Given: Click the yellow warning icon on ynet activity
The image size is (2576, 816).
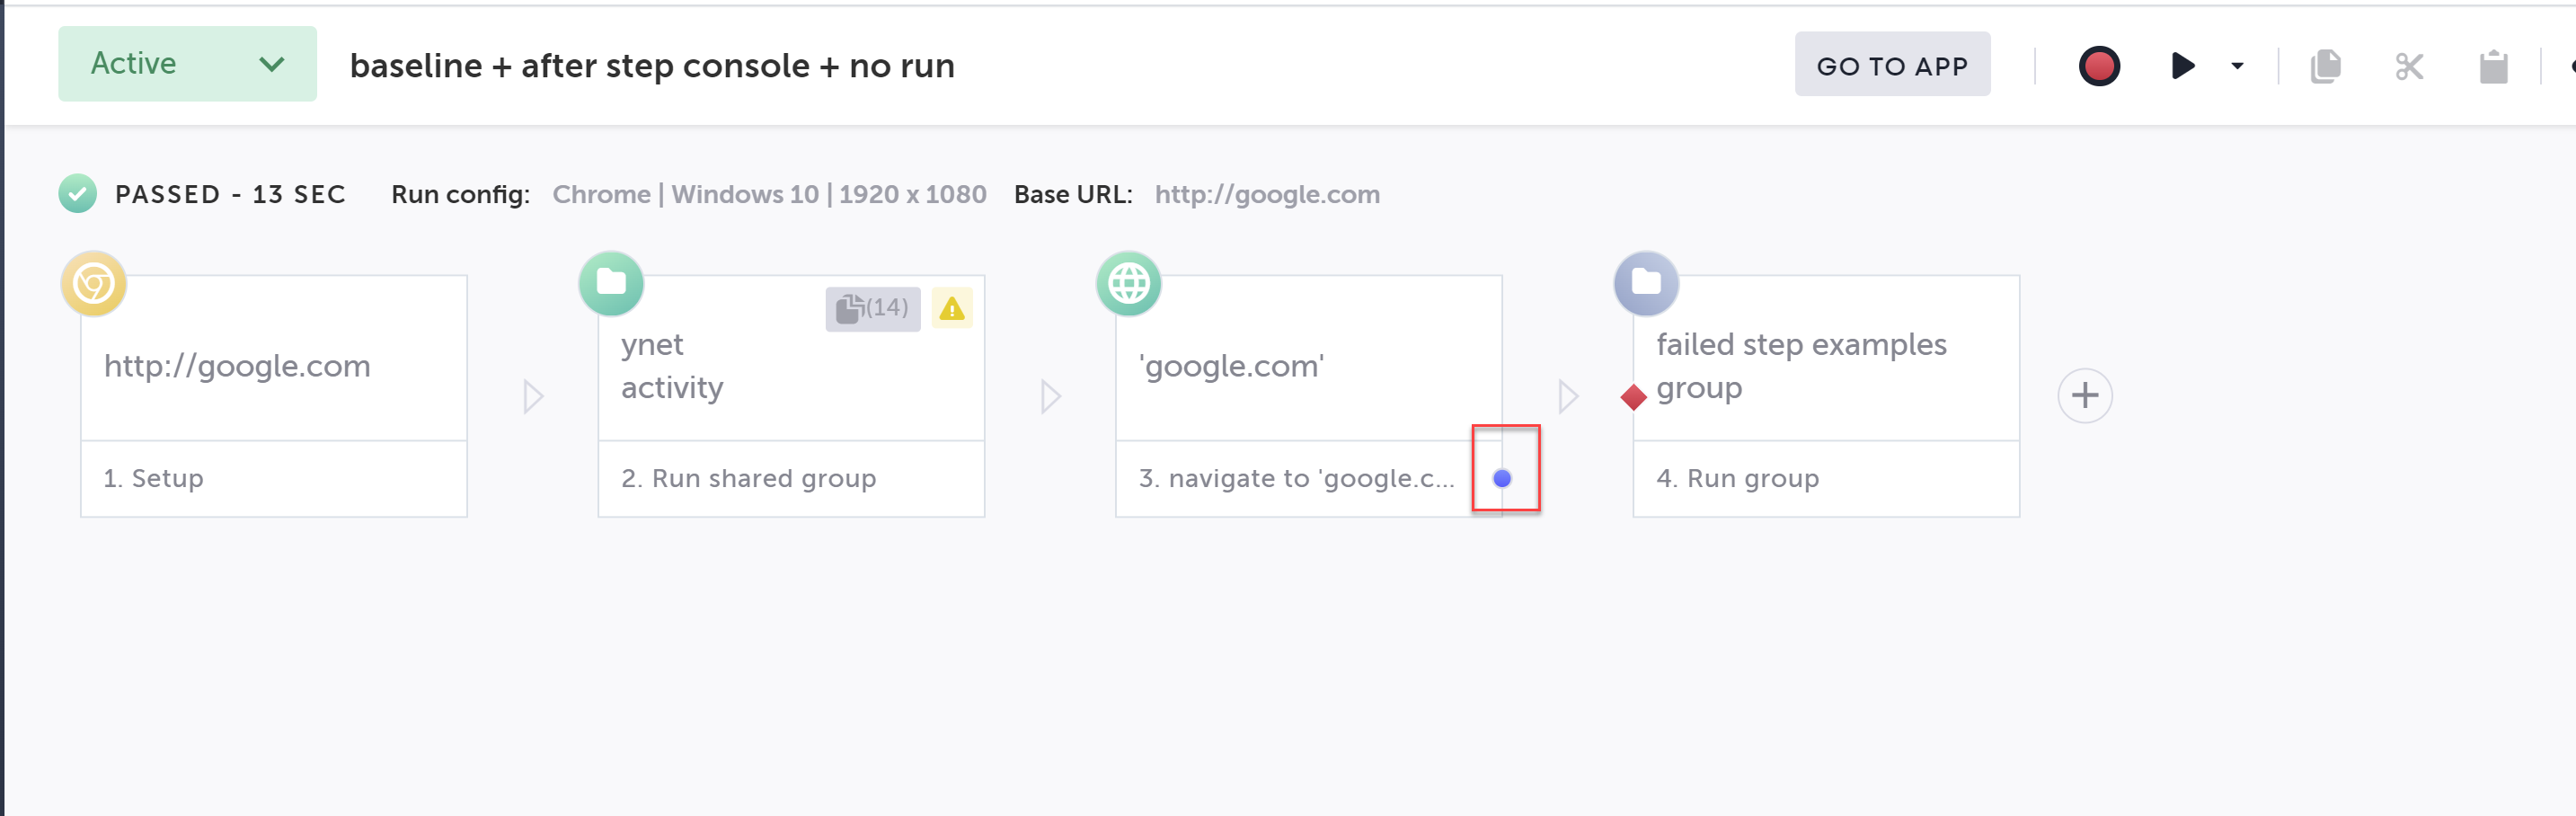Looking at the screenshot, I should click(952, 308).
